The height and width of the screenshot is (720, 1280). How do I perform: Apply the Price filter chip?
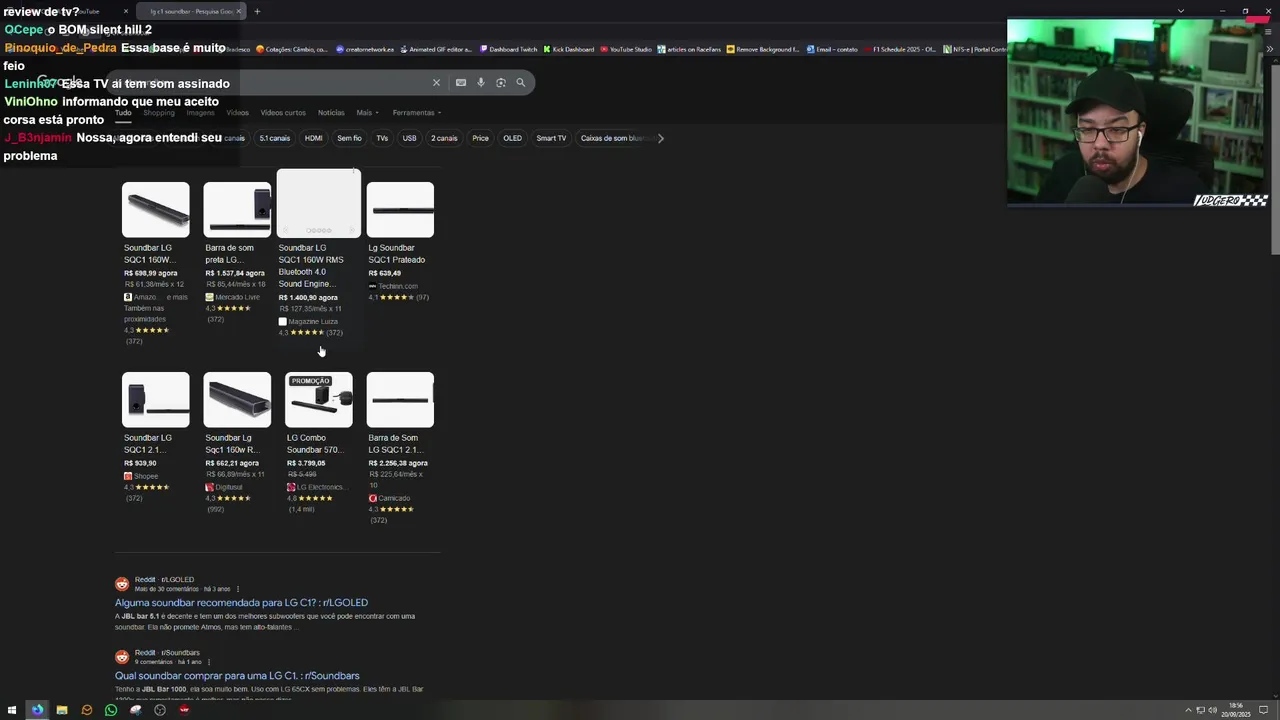click(x=480, y=138)
